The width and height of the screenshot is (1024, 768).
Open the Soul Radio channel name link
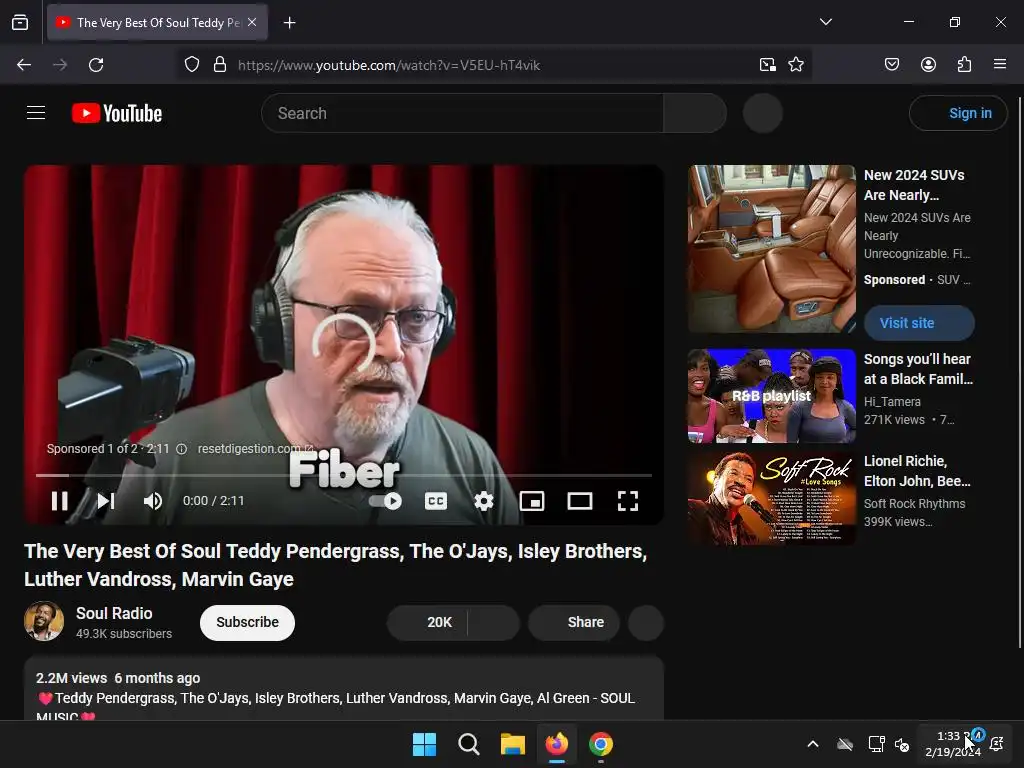pyautogui.click(x=114, y=613)
